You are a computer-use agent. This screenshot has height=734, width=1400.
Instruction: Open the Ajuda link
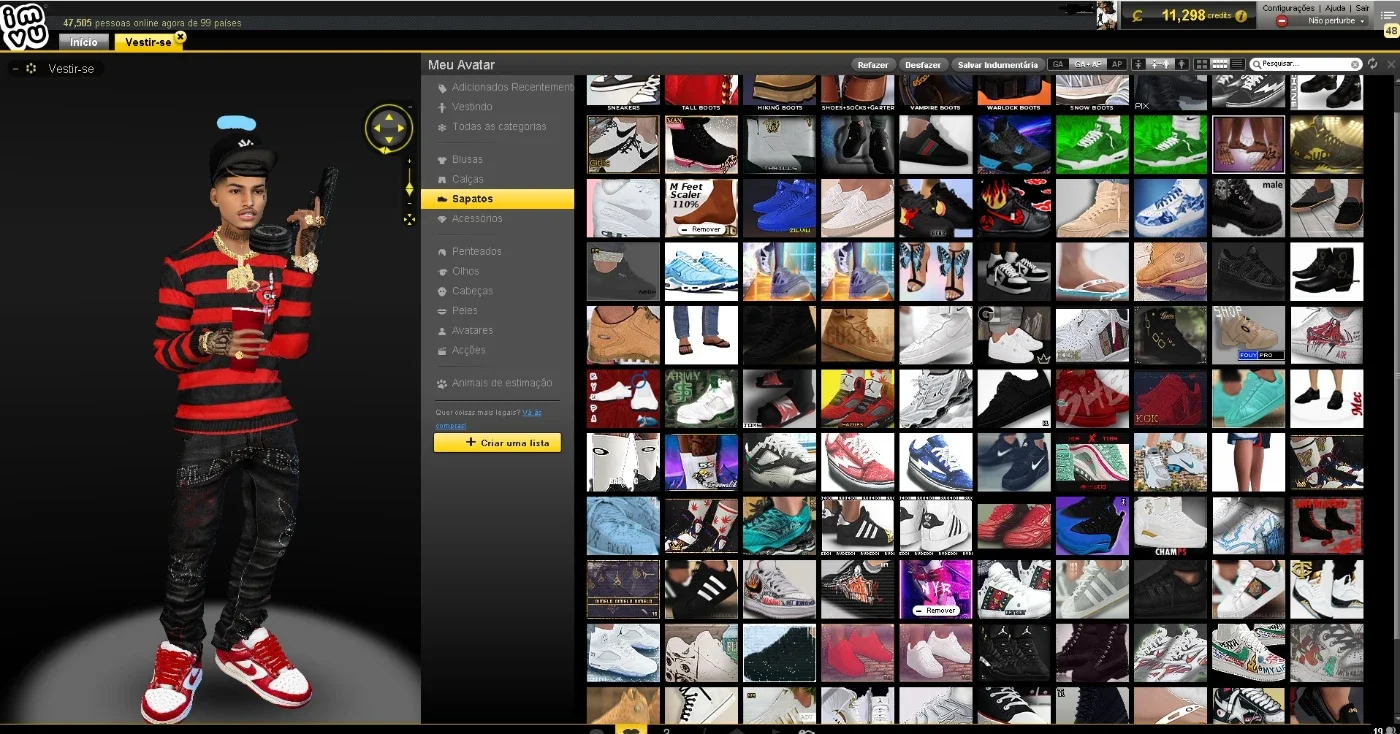(x=1335, y=8)
